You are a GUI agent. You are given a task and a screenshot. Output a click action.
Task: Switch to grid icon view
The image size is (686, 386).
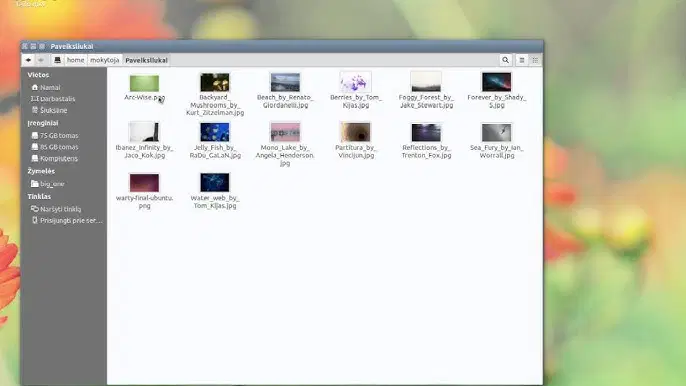coord(535,60)
